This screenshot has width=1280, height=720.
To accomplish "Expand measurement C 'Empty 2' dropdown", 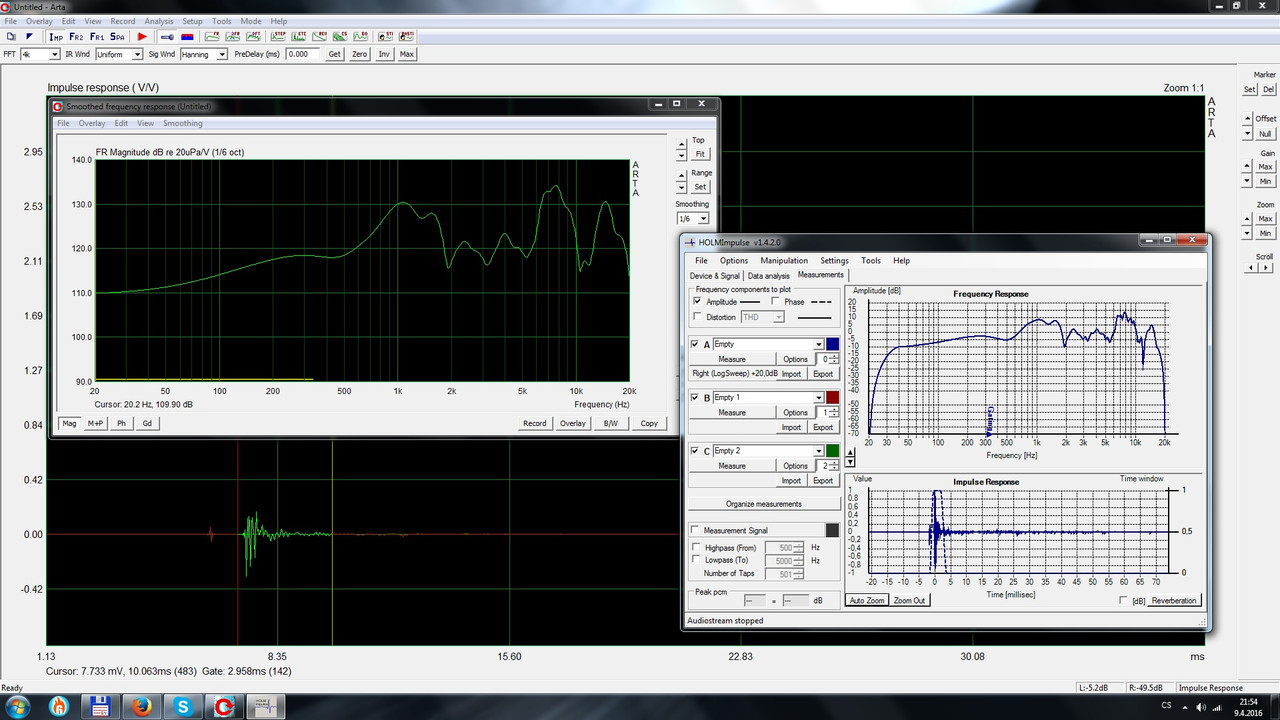I will coord(819,451).
